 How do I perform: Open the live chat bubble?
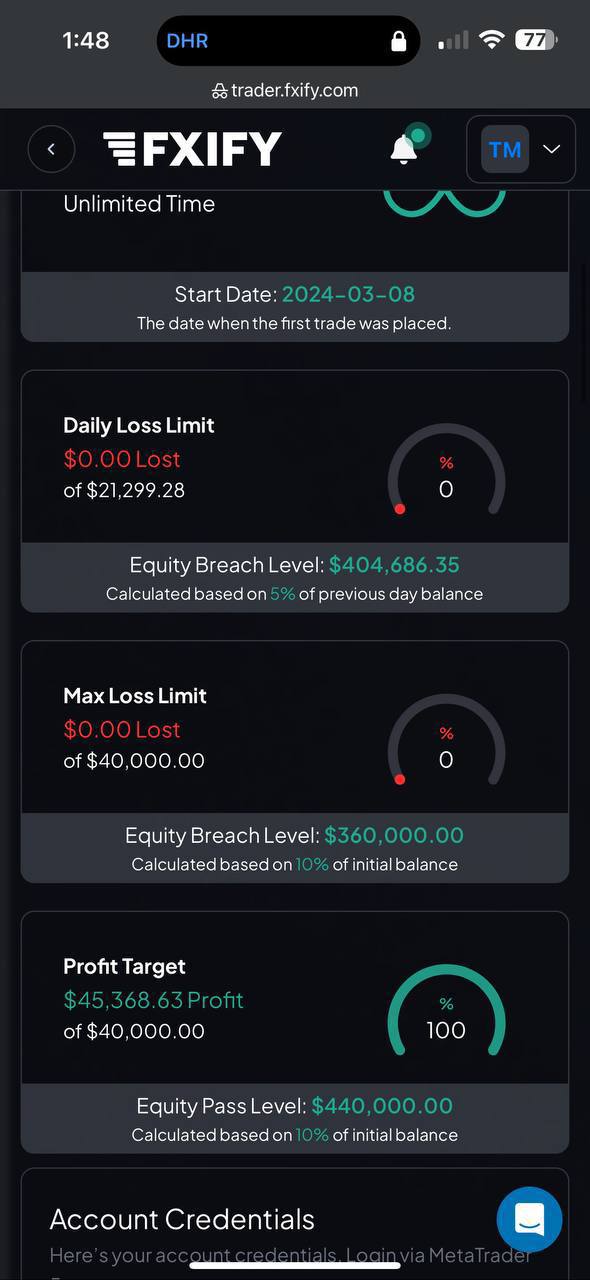click(529, 1219)
